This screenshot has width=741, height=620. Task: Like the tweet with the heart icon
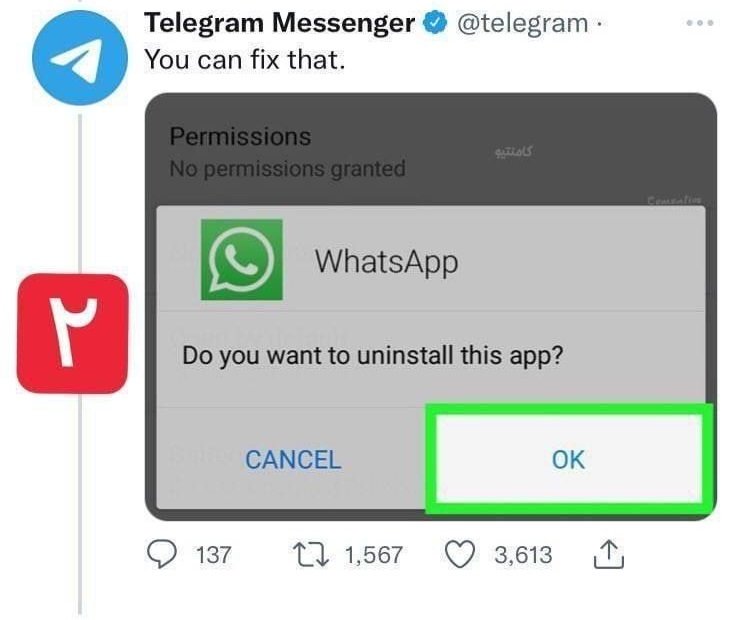460,554
